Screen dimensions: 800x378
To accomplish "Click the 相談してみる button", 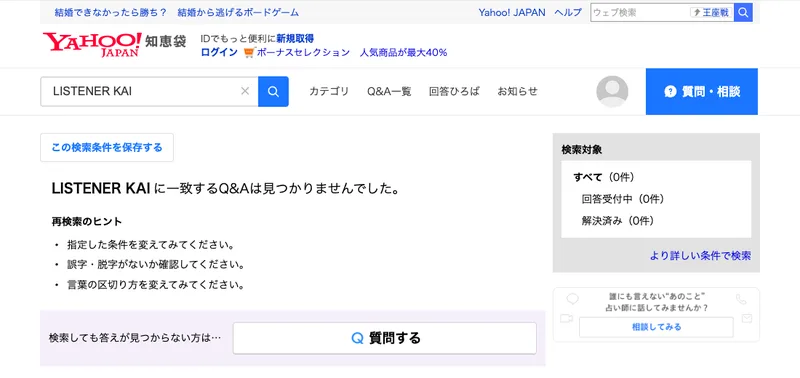I will click(656, 327).
